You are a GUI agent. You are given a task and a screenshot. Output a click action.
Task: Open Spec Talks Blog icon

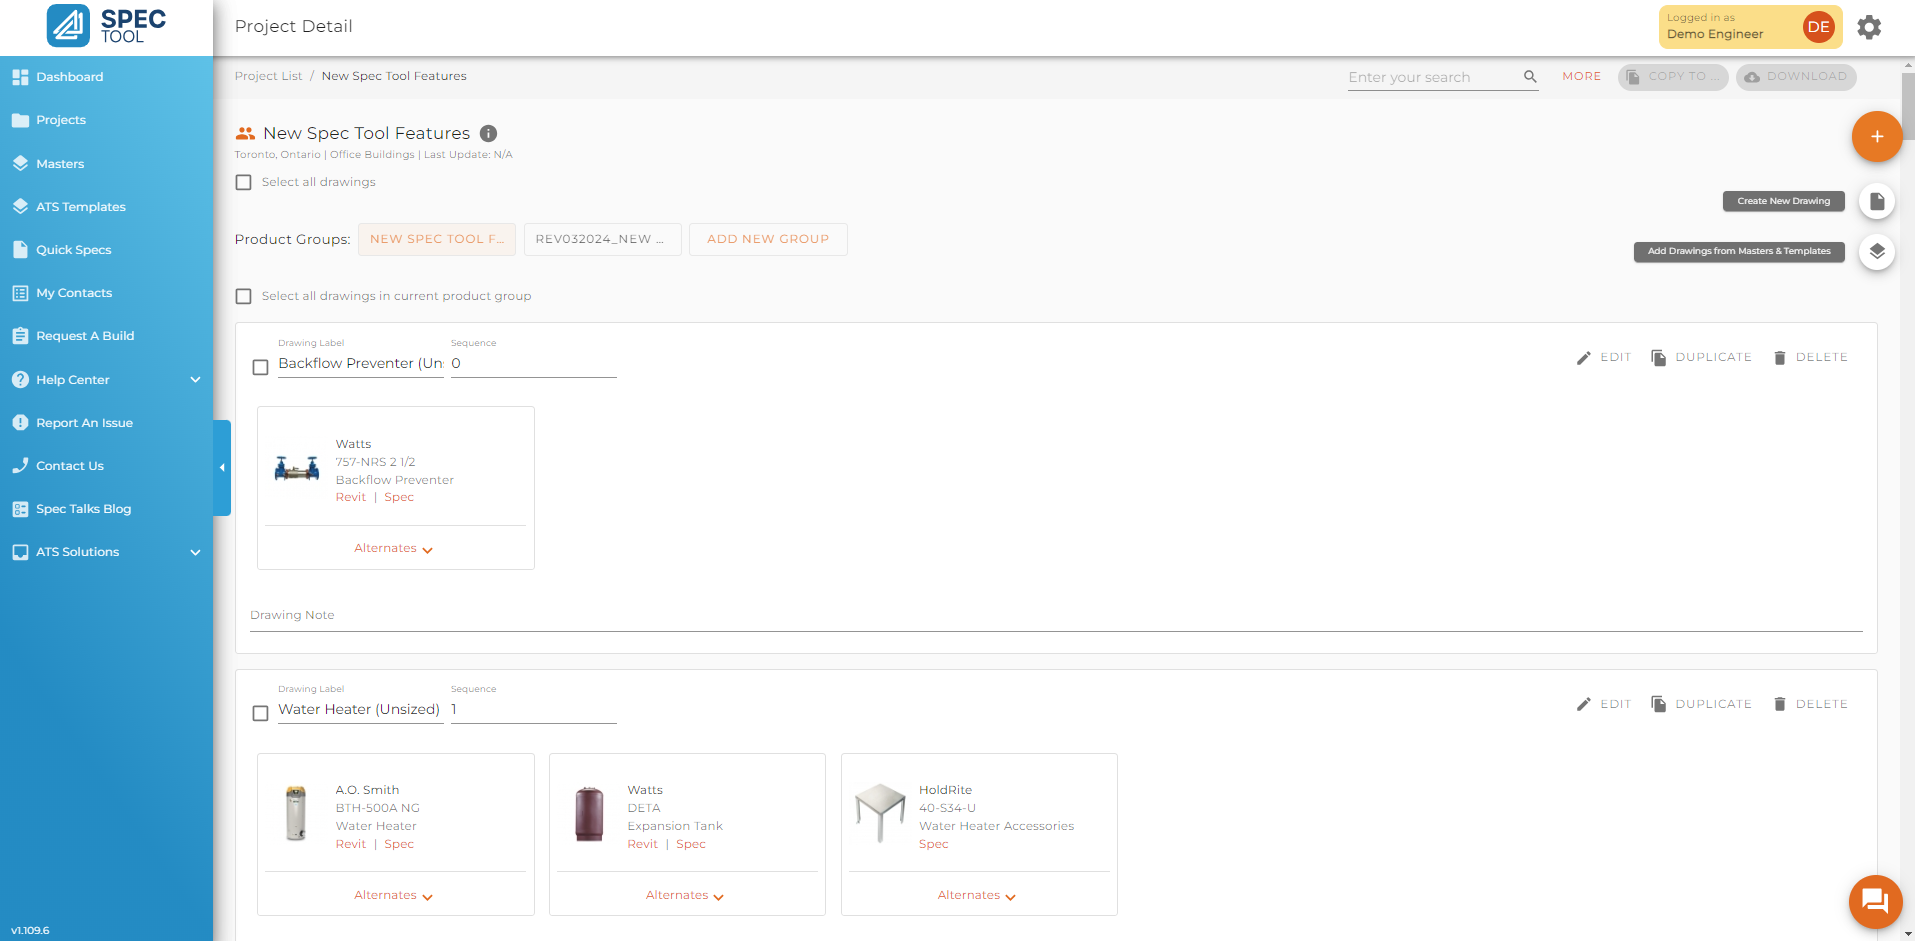point(20,509)
